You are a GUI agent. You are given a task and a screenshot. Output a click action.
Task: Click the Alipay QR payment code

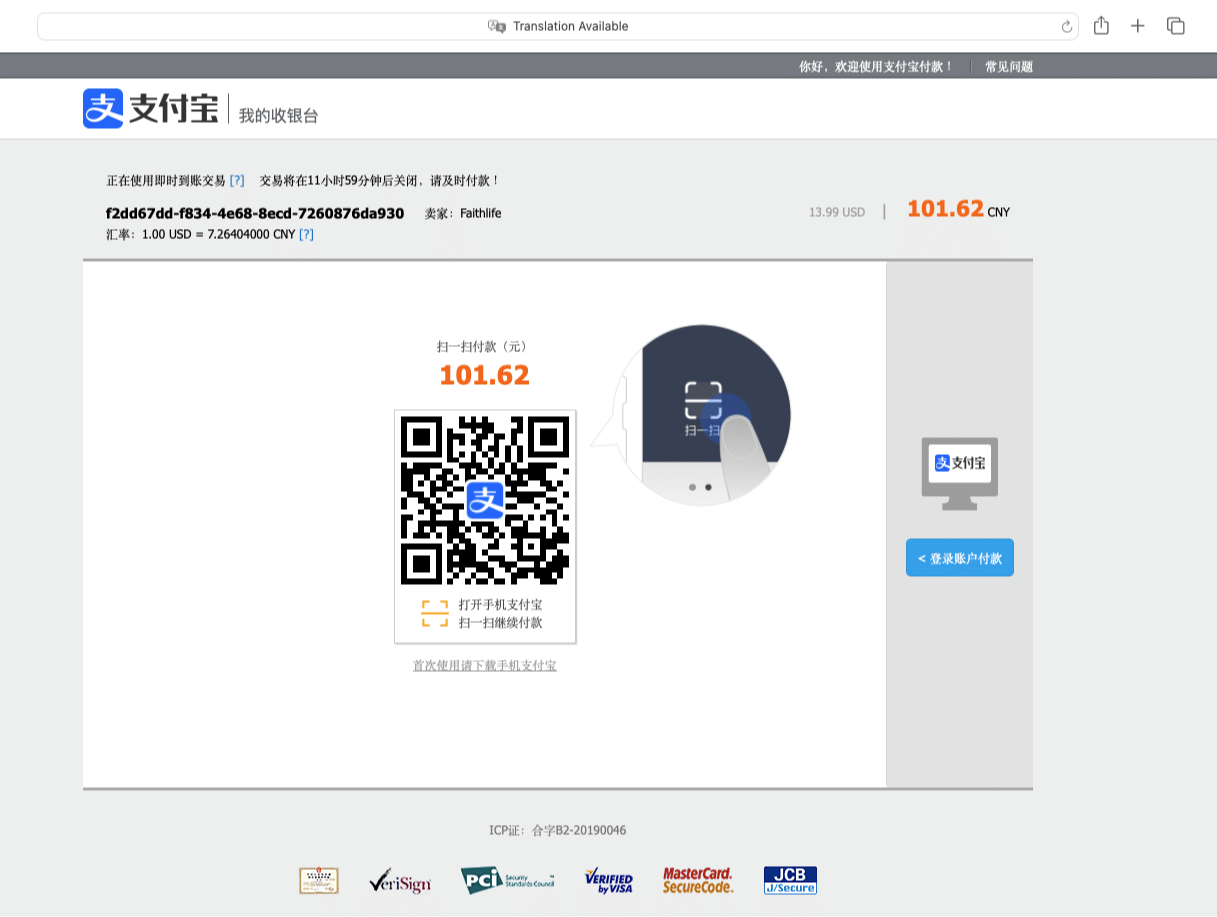(485, 500)
